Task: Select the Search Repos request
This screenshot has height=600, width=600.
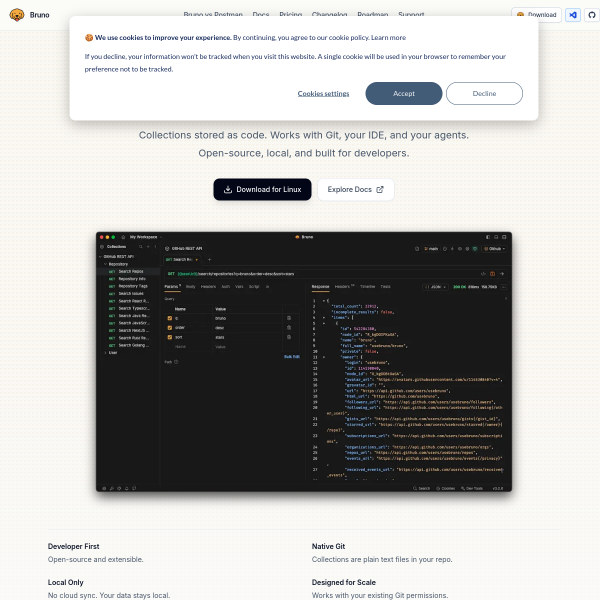Action: [x=128, y=271]
